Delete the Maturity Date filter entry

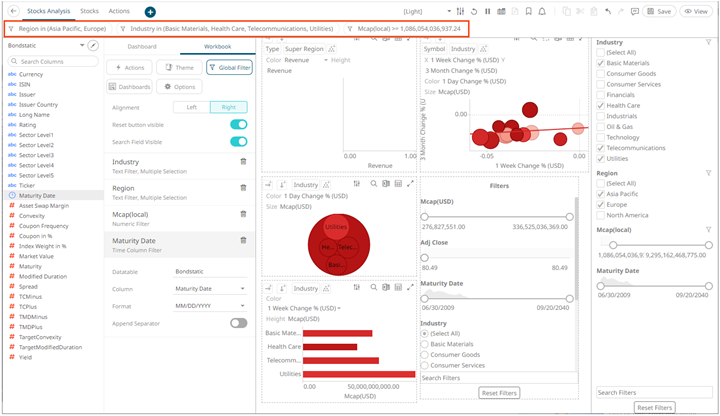(243, 240)
